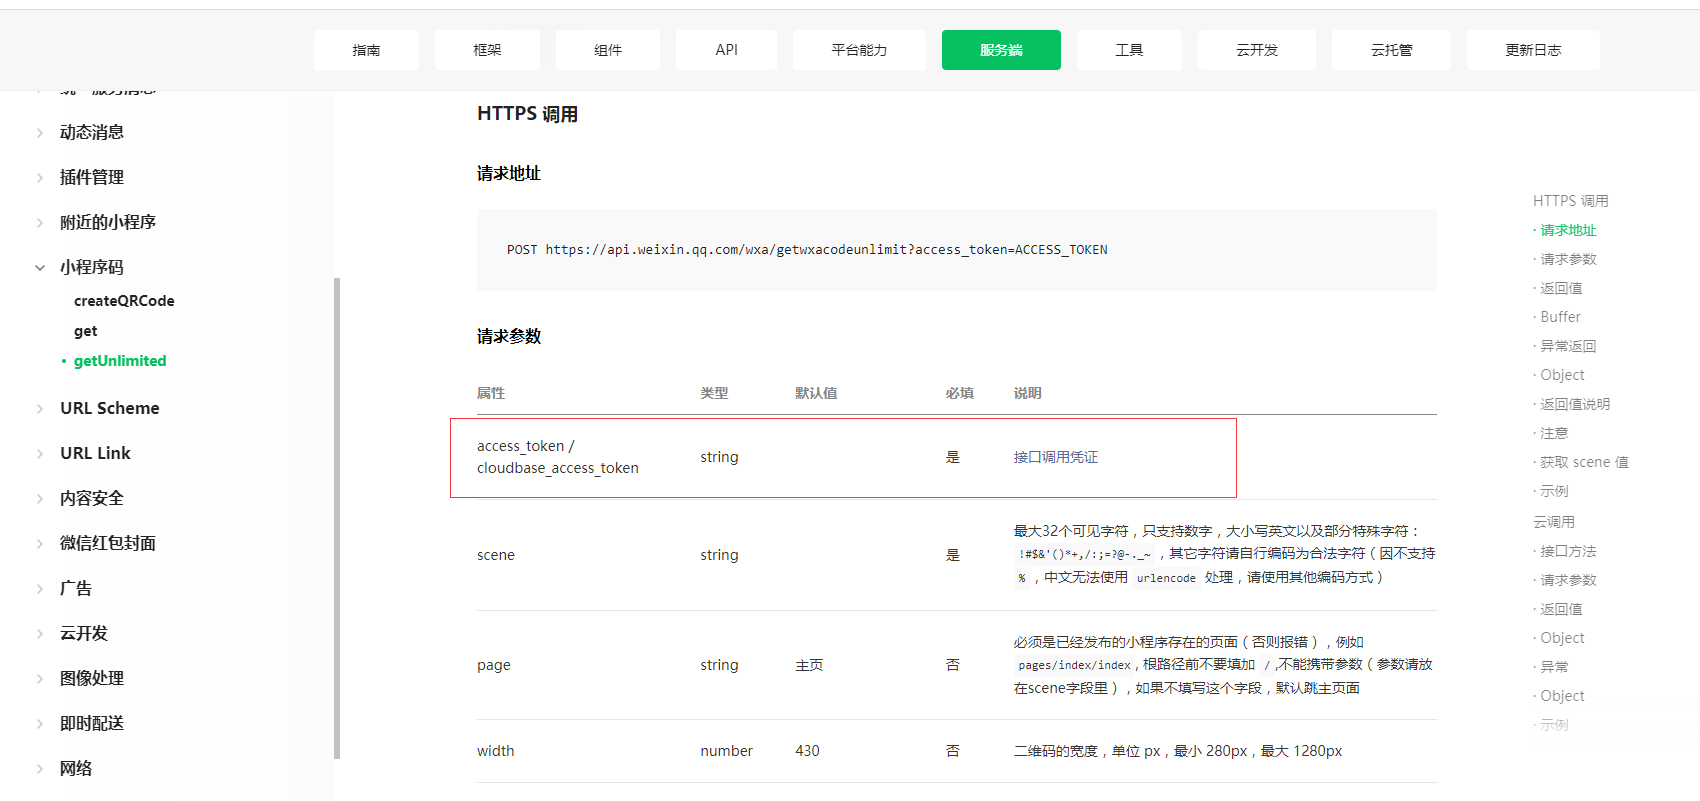Image resolution: width=1700 pixels, height=801 pixels.
Task: Go to the 组件 tab
Action: [608, 50]
